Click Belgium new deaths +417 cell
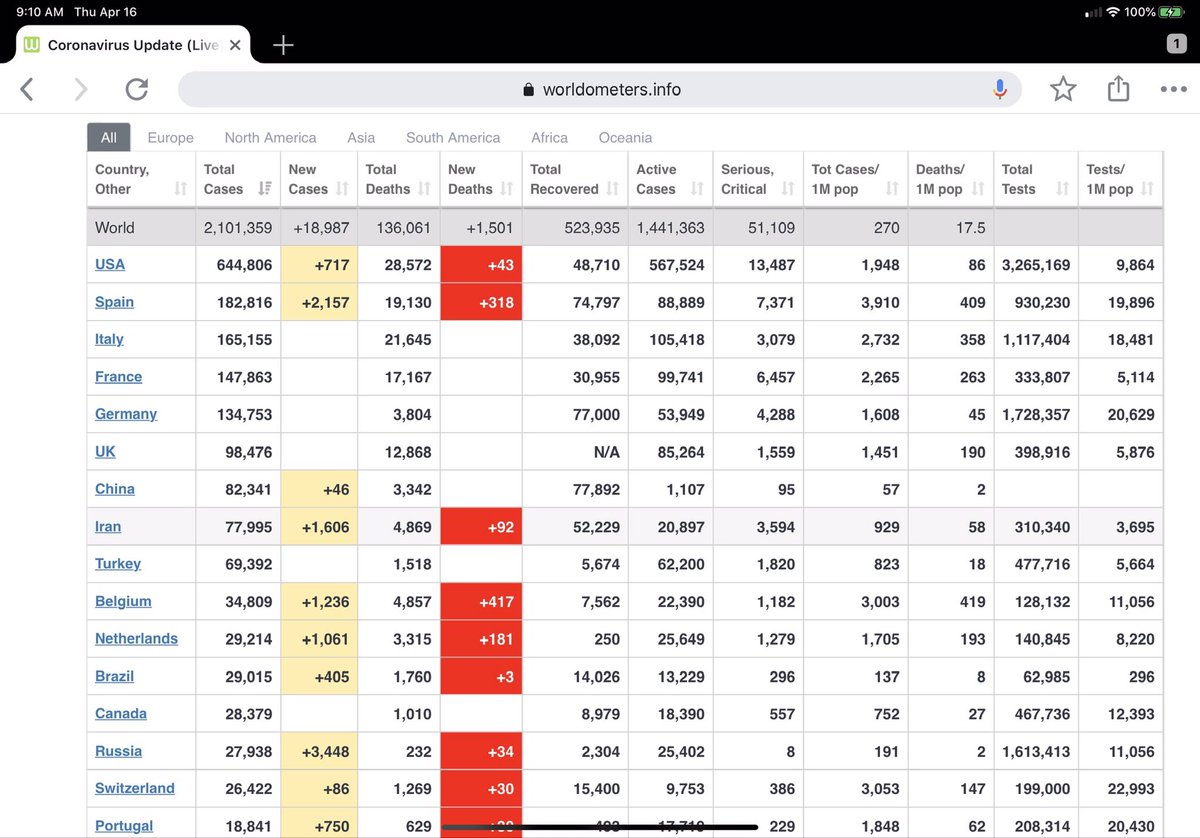 (x=481, y=602)
